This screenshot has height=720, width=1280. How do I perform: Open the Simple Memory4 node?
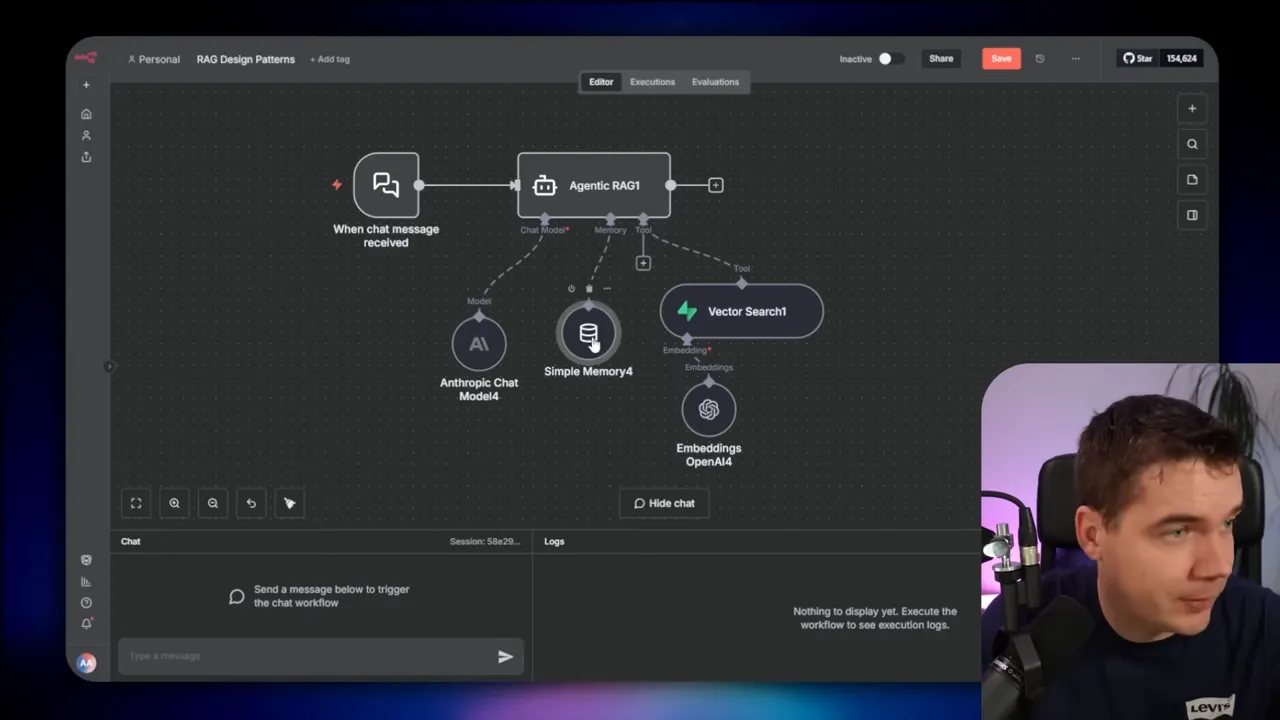click(588, 335)
